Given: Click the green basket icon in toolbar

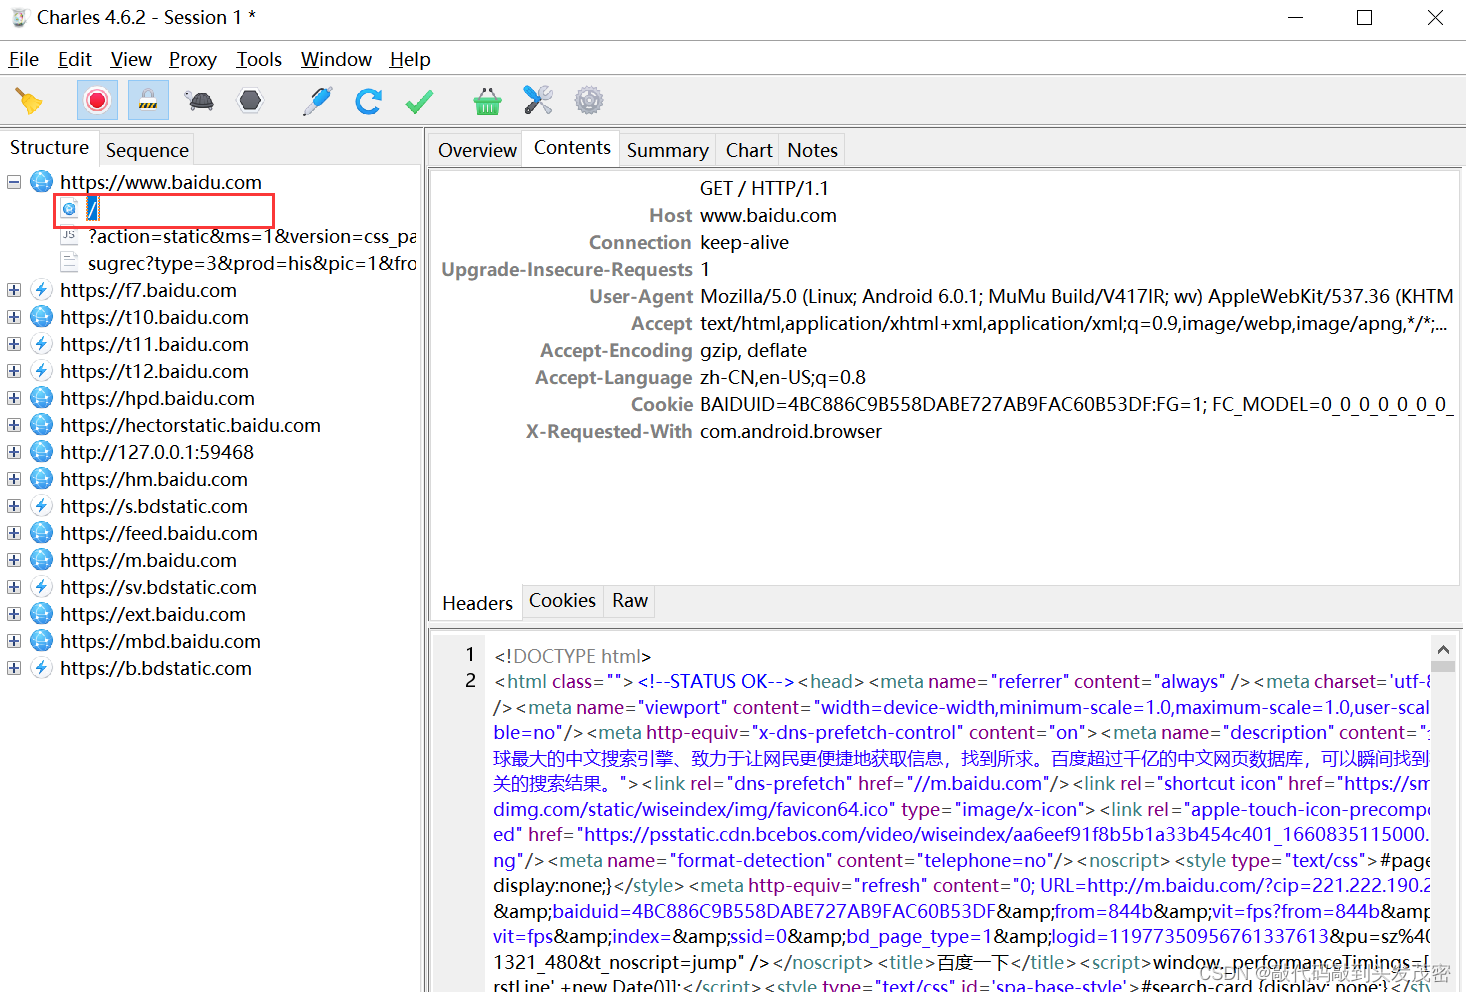Looking at the screenshot, I should pos(487,101).
